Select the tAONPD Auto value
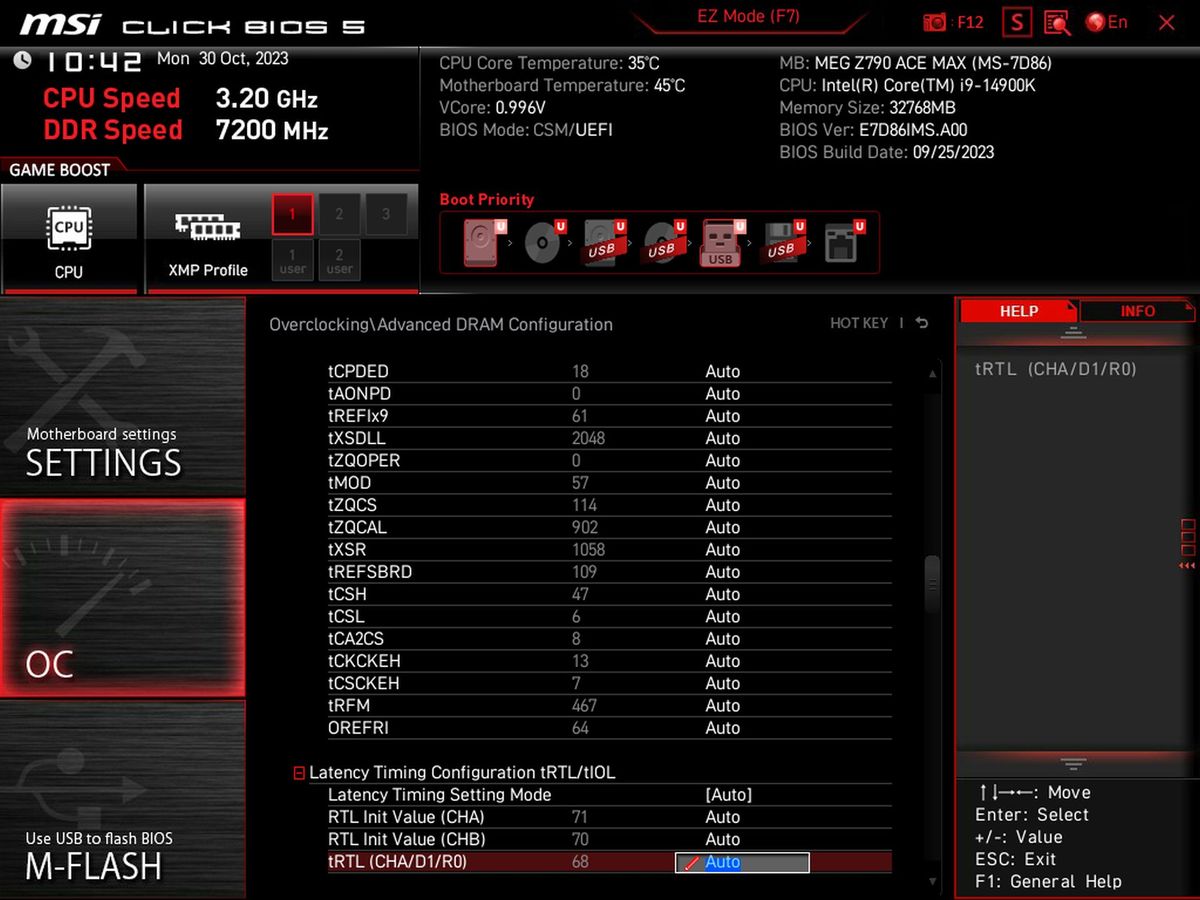Image resolution: width=1200 pixels, height=900 pixels. point(722,394)
